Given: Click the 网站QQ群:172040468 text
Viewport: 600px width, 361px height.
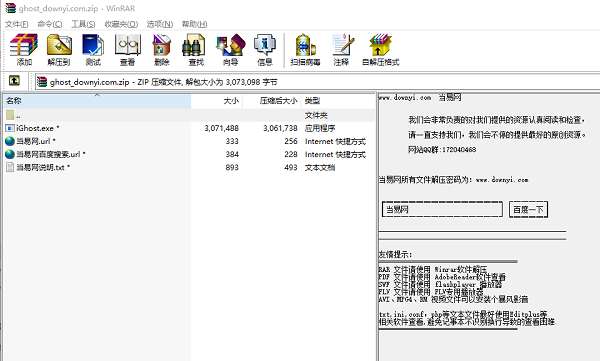Looking at the screenshot, I should tap(442, 150).
